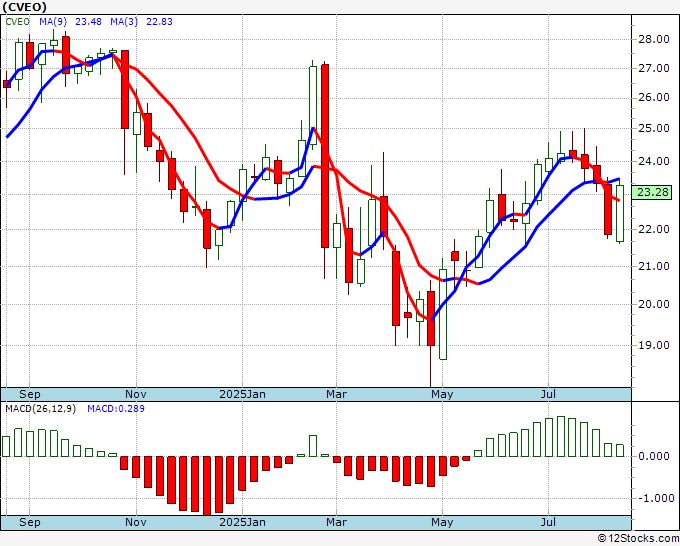Click Jul on the MACD panel's date axis
Viewport: 680px width, 546px height.
click(x=549, y=522)
